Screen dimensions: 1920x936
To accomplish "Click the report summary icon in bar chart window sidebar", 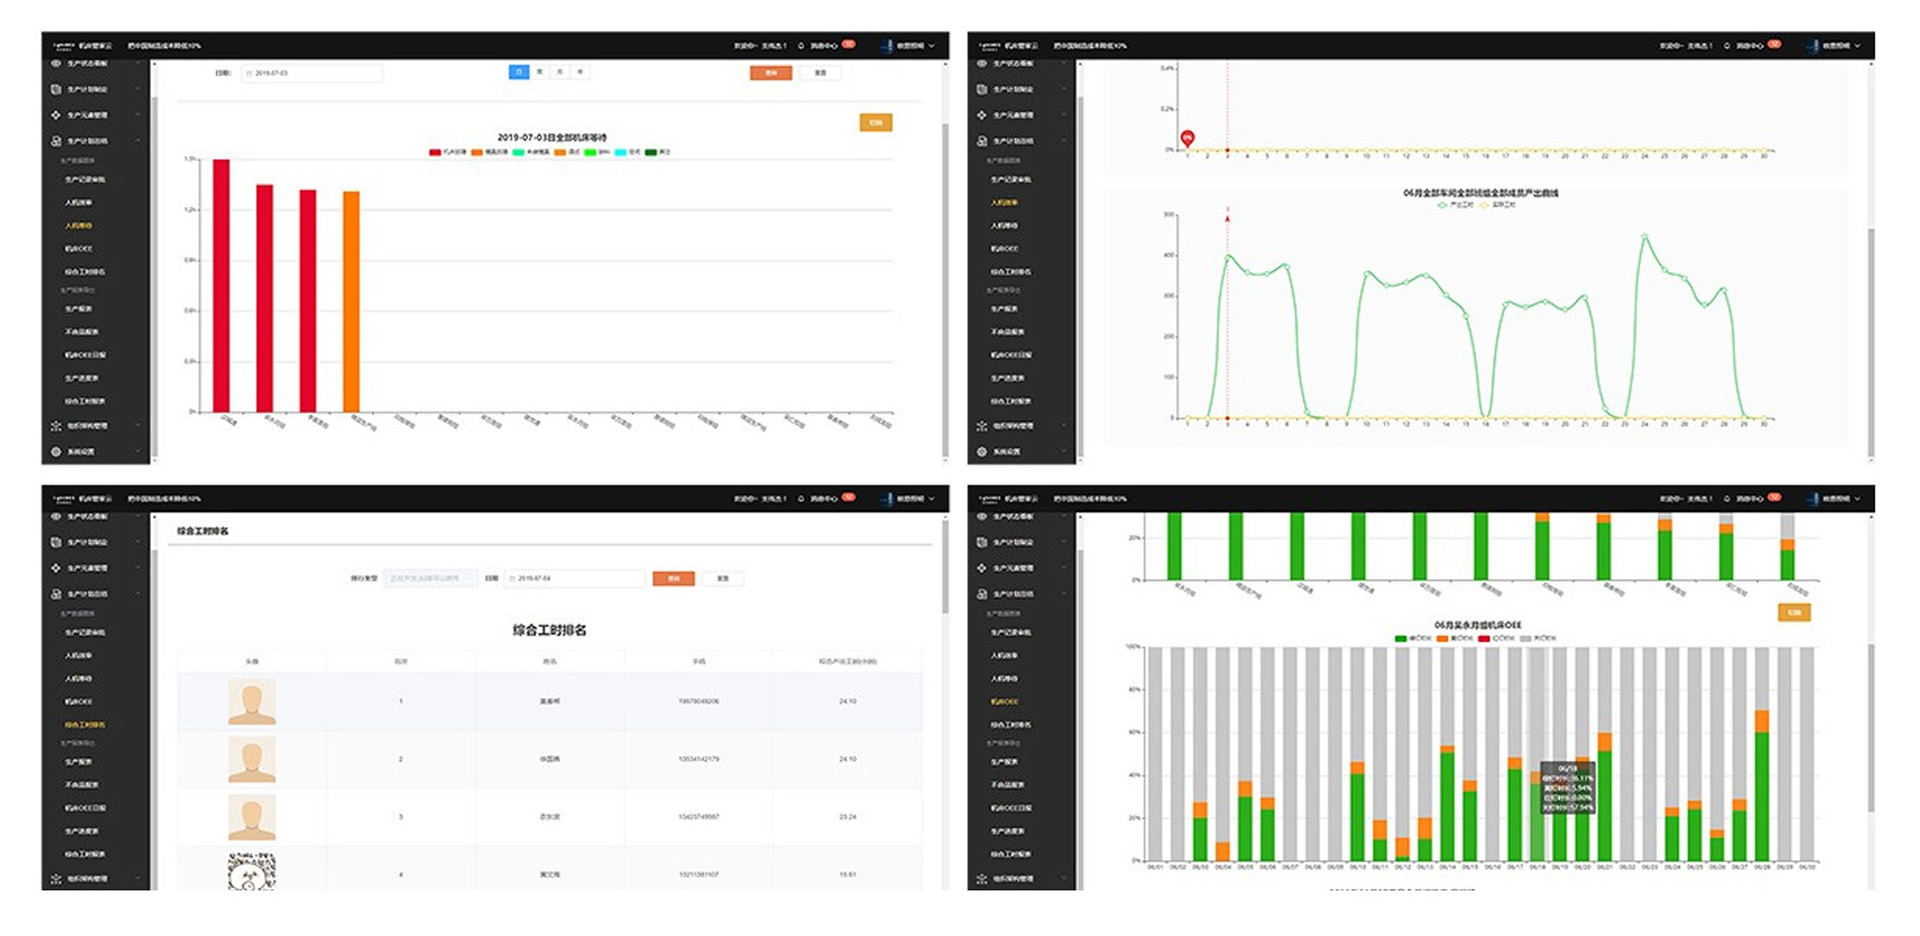I will (x=56, y=141).
